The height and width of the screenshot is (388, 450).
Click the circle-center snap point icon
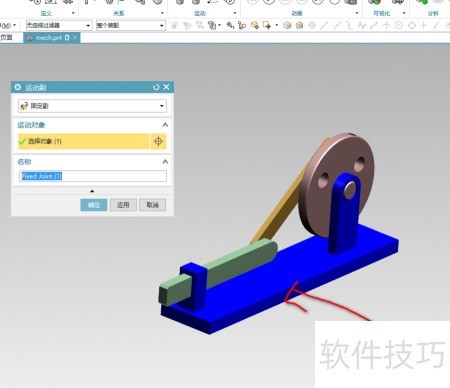point(399,25)
